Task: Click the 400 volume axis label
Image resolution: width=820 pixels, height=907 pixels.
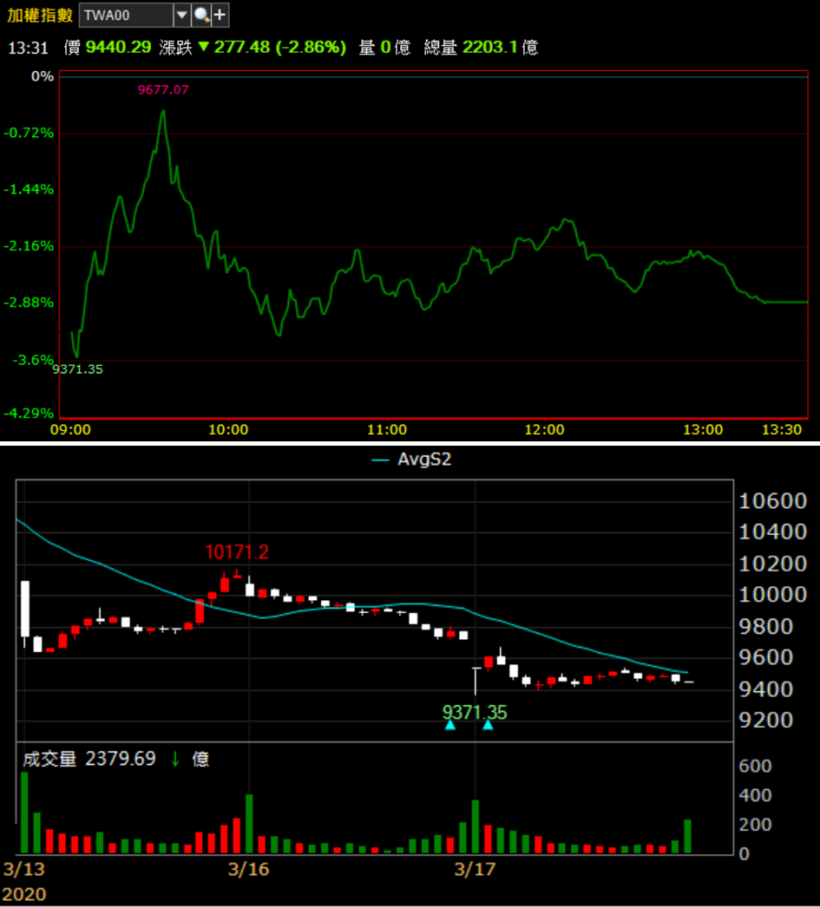Action: 755,795
